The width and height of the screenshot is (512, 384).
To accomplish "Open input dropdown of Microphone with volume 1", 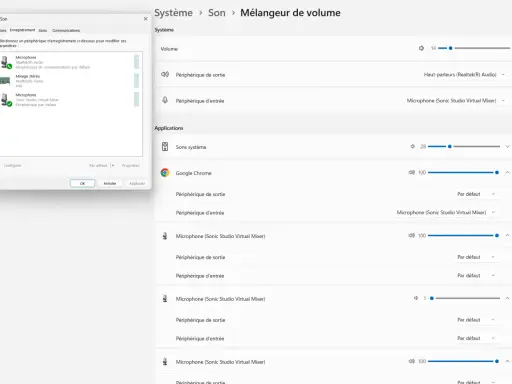I will click(477, 338).
